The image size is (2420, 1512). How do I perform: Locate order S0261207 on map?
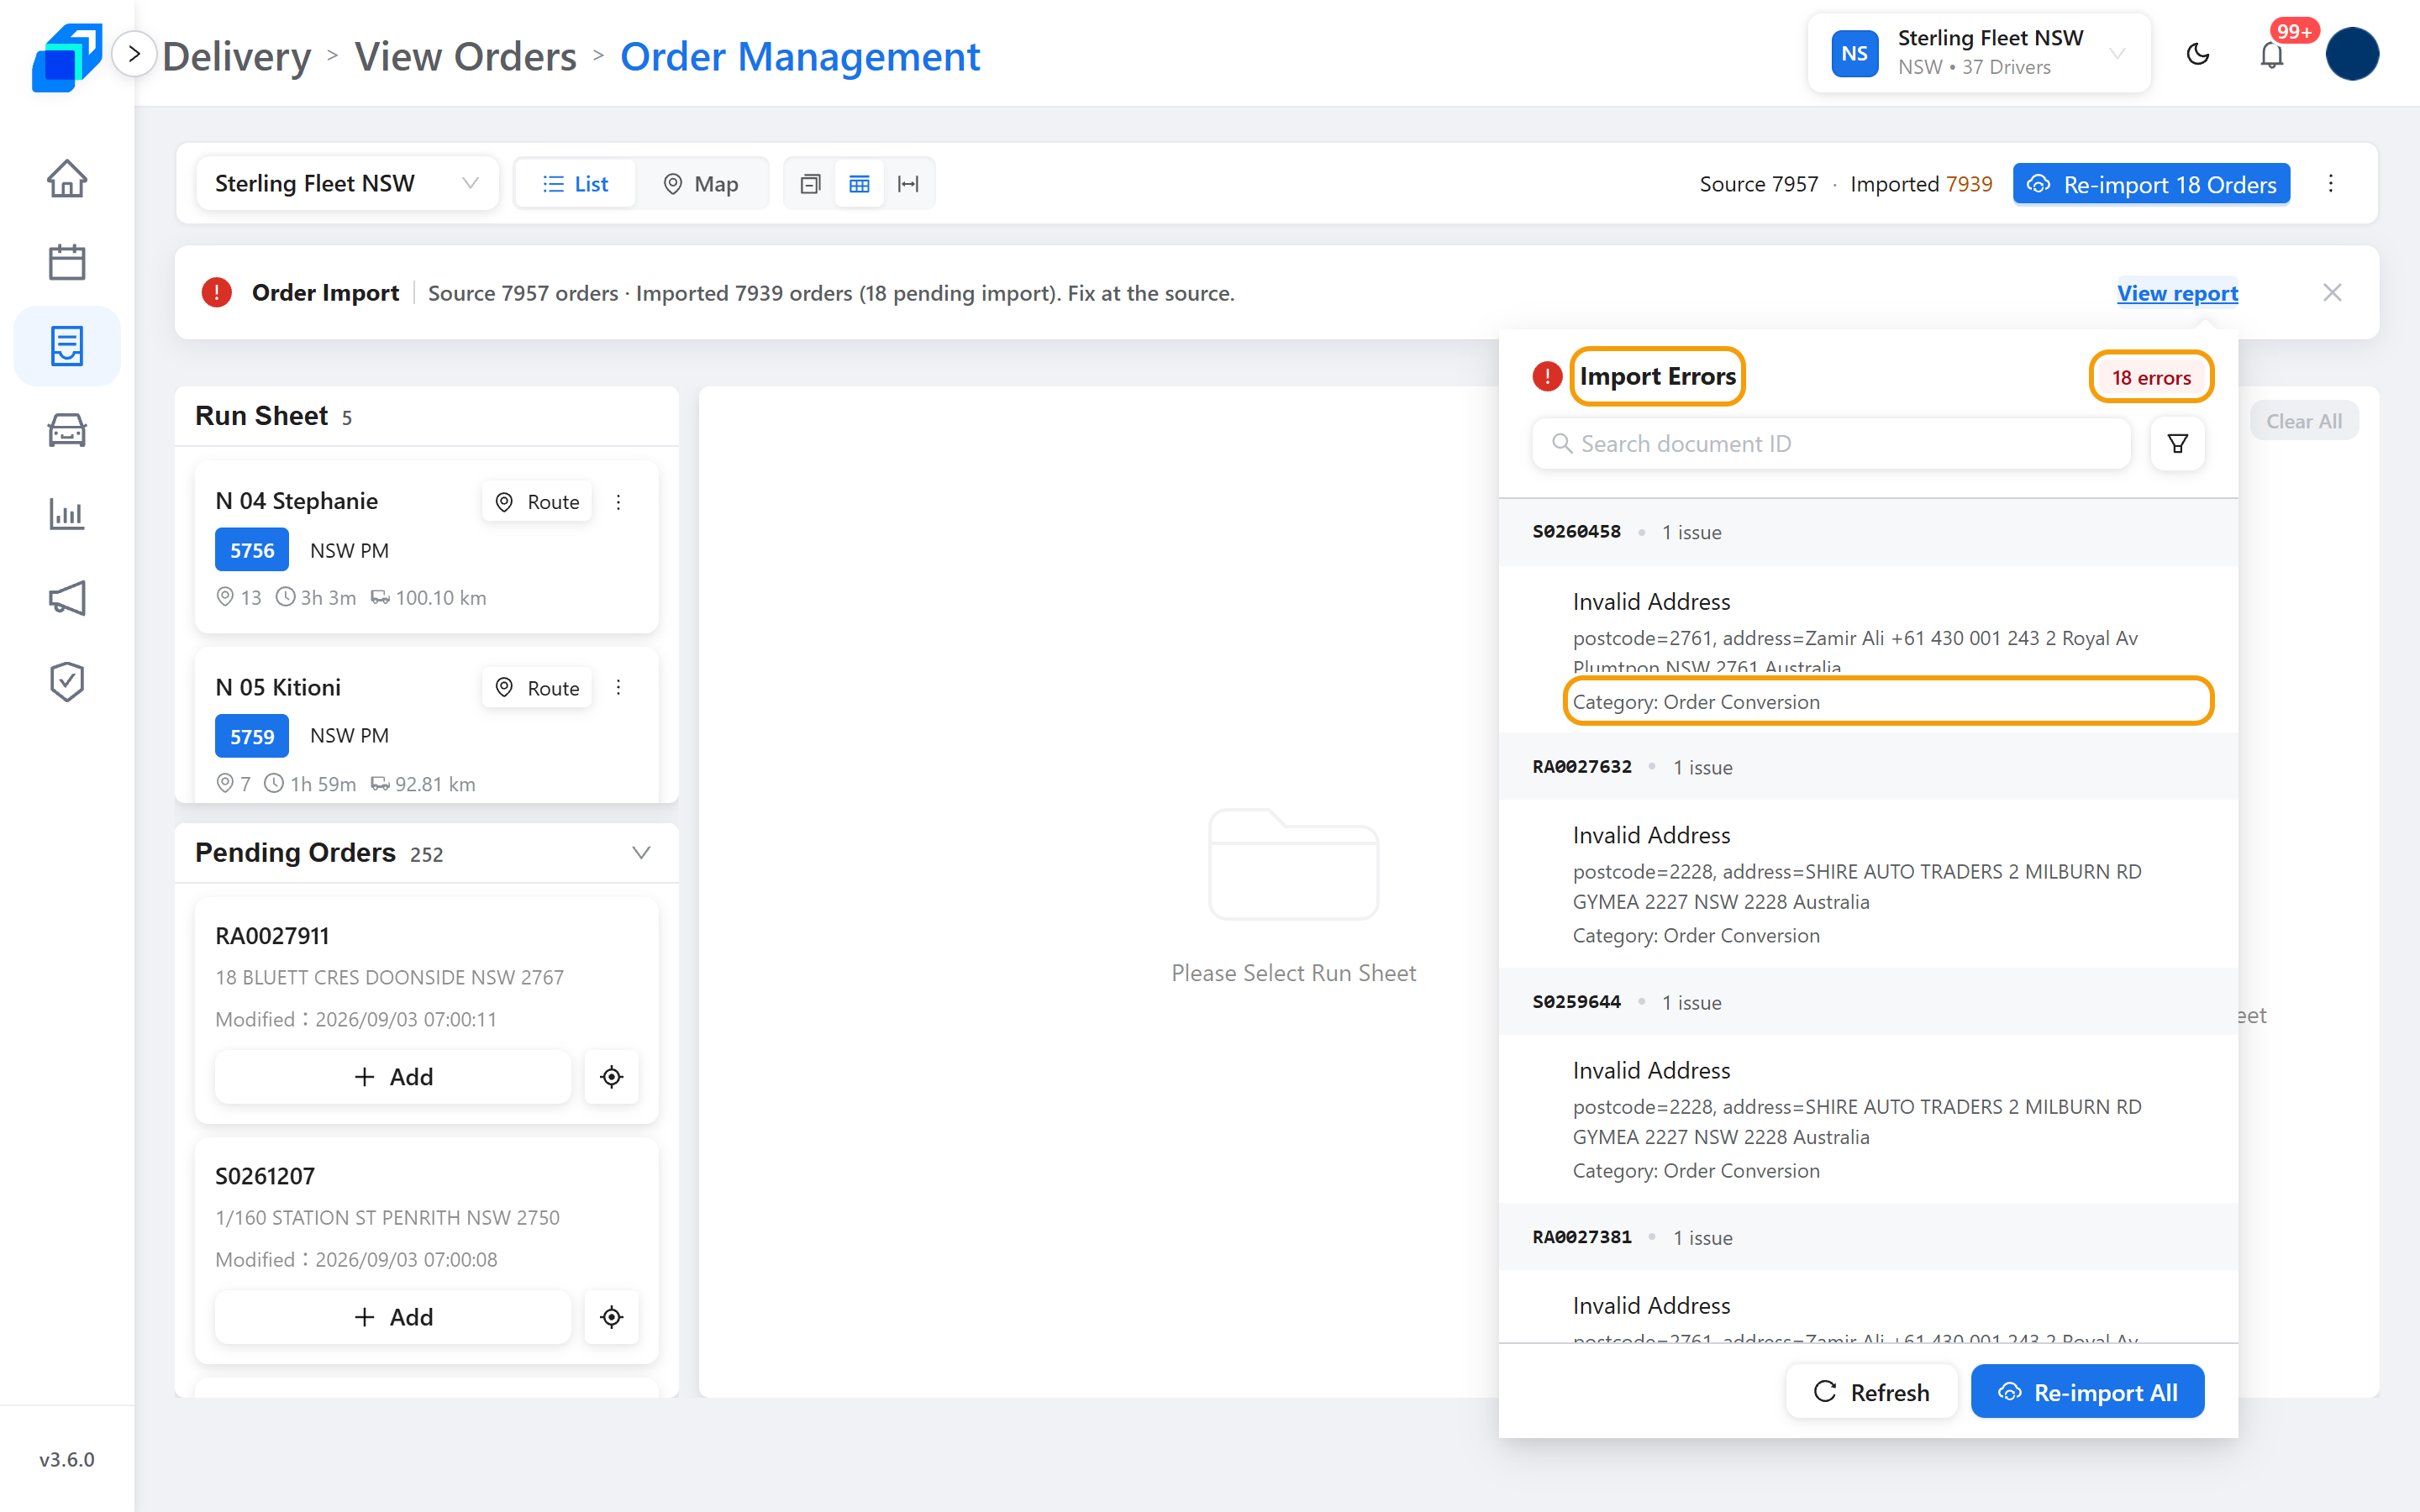point(612,1316)
